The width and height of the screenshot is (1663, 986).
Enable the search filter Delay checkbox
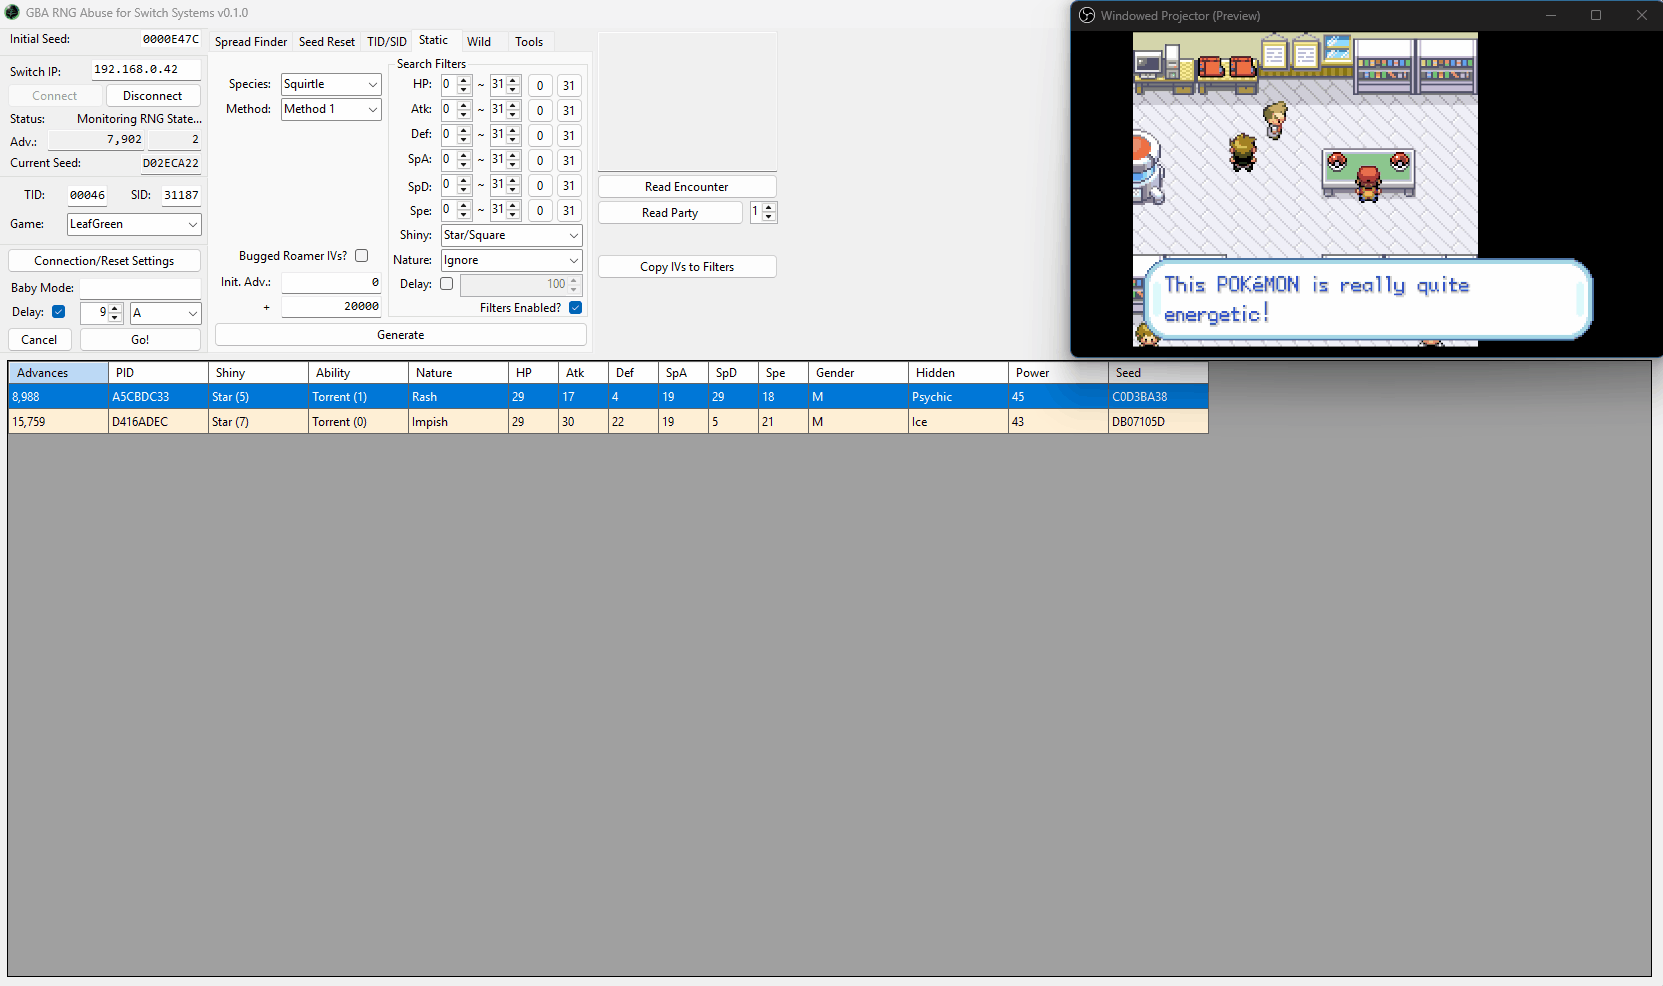[x=447, y=284]
